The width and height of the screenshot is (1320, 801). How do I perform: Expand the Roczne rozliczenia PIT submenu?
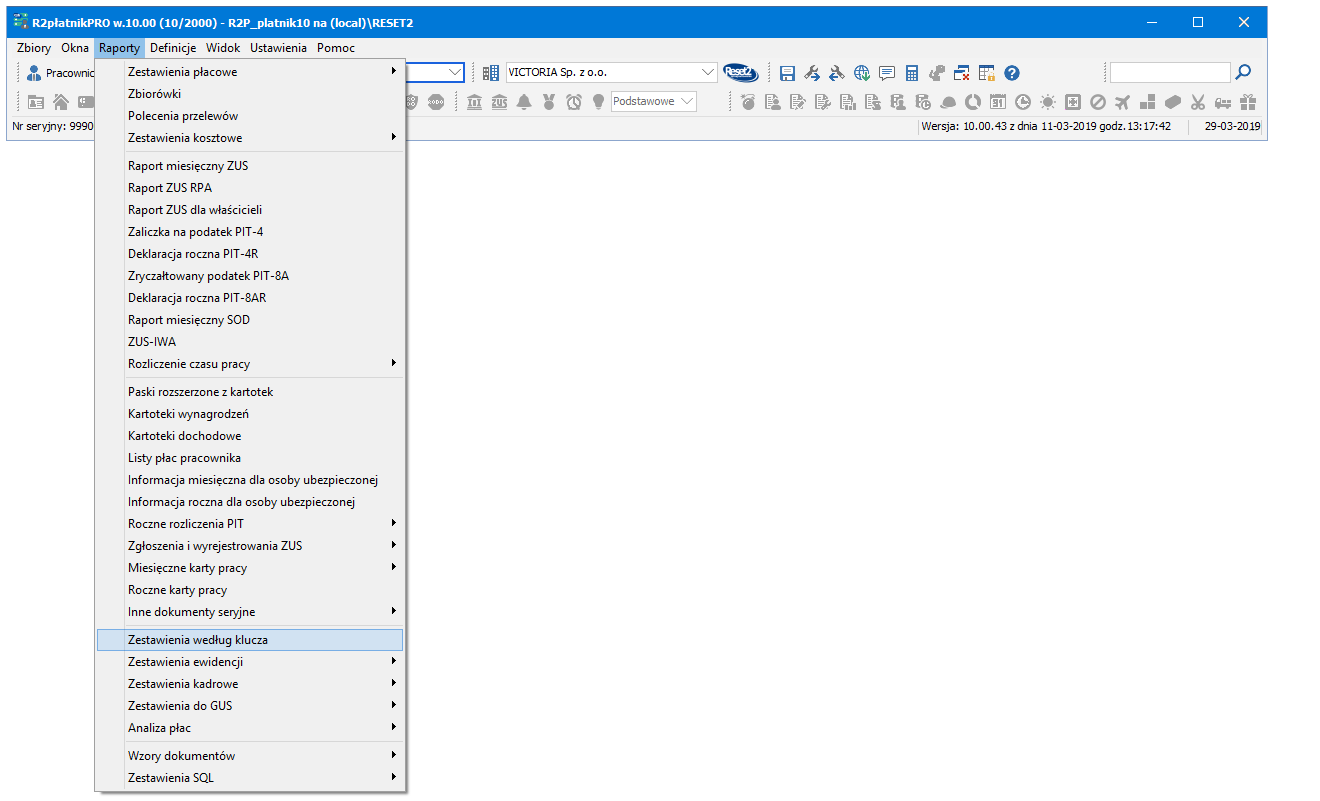(x=250, y=524)
